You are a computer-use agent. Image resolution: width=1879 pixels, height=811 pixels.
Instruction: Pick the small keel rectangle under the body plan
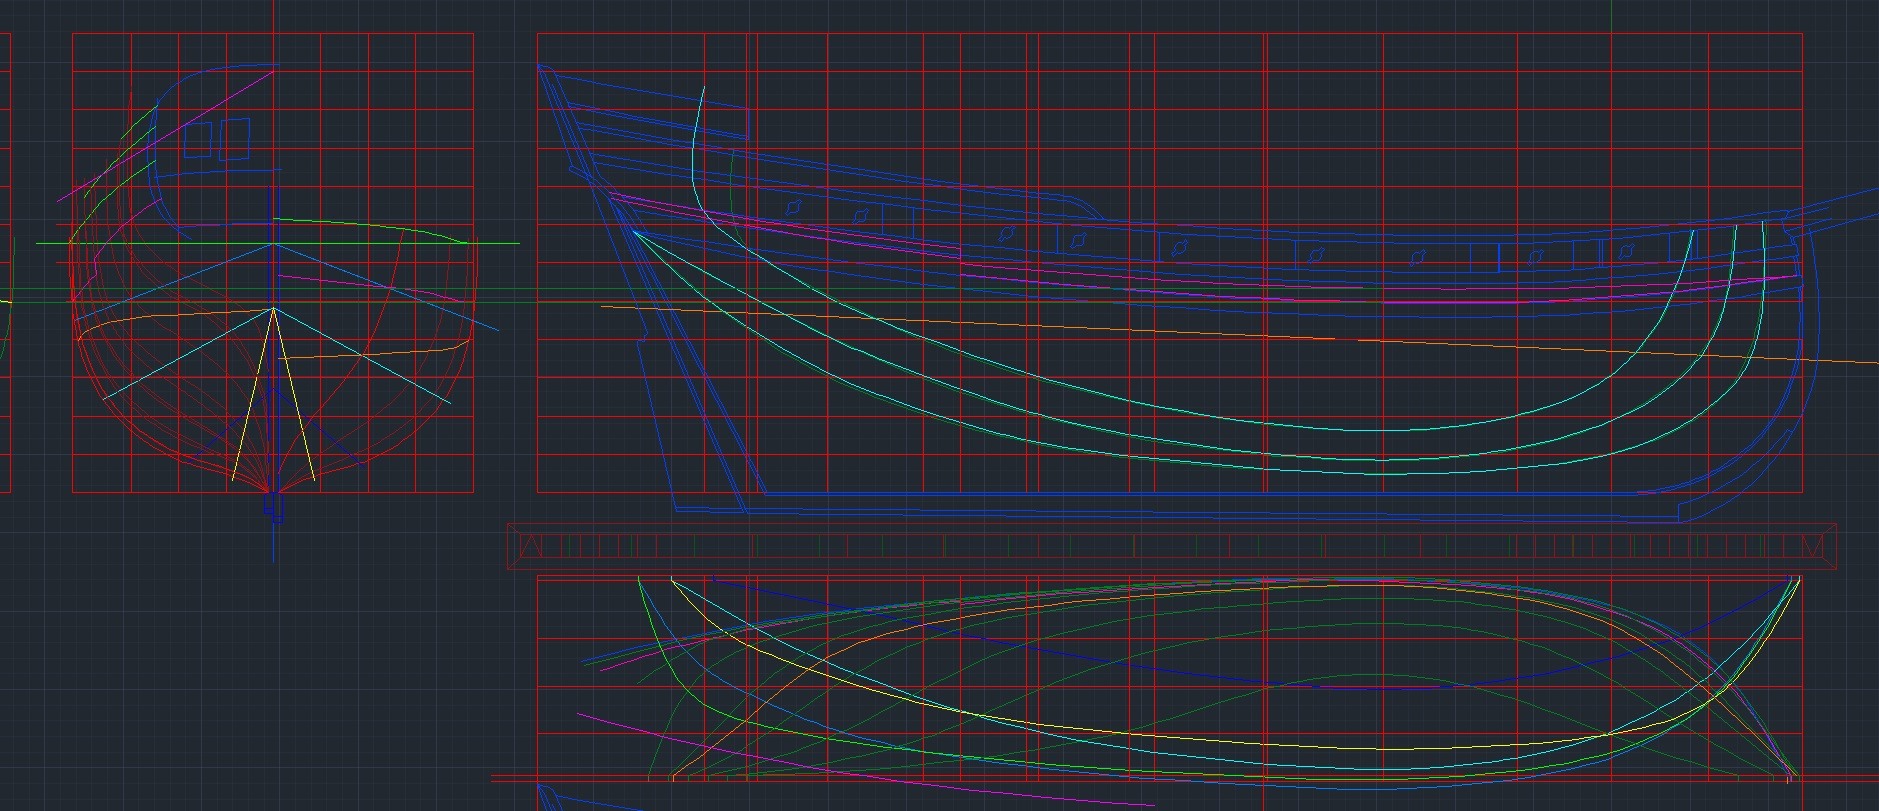point(274,506)
